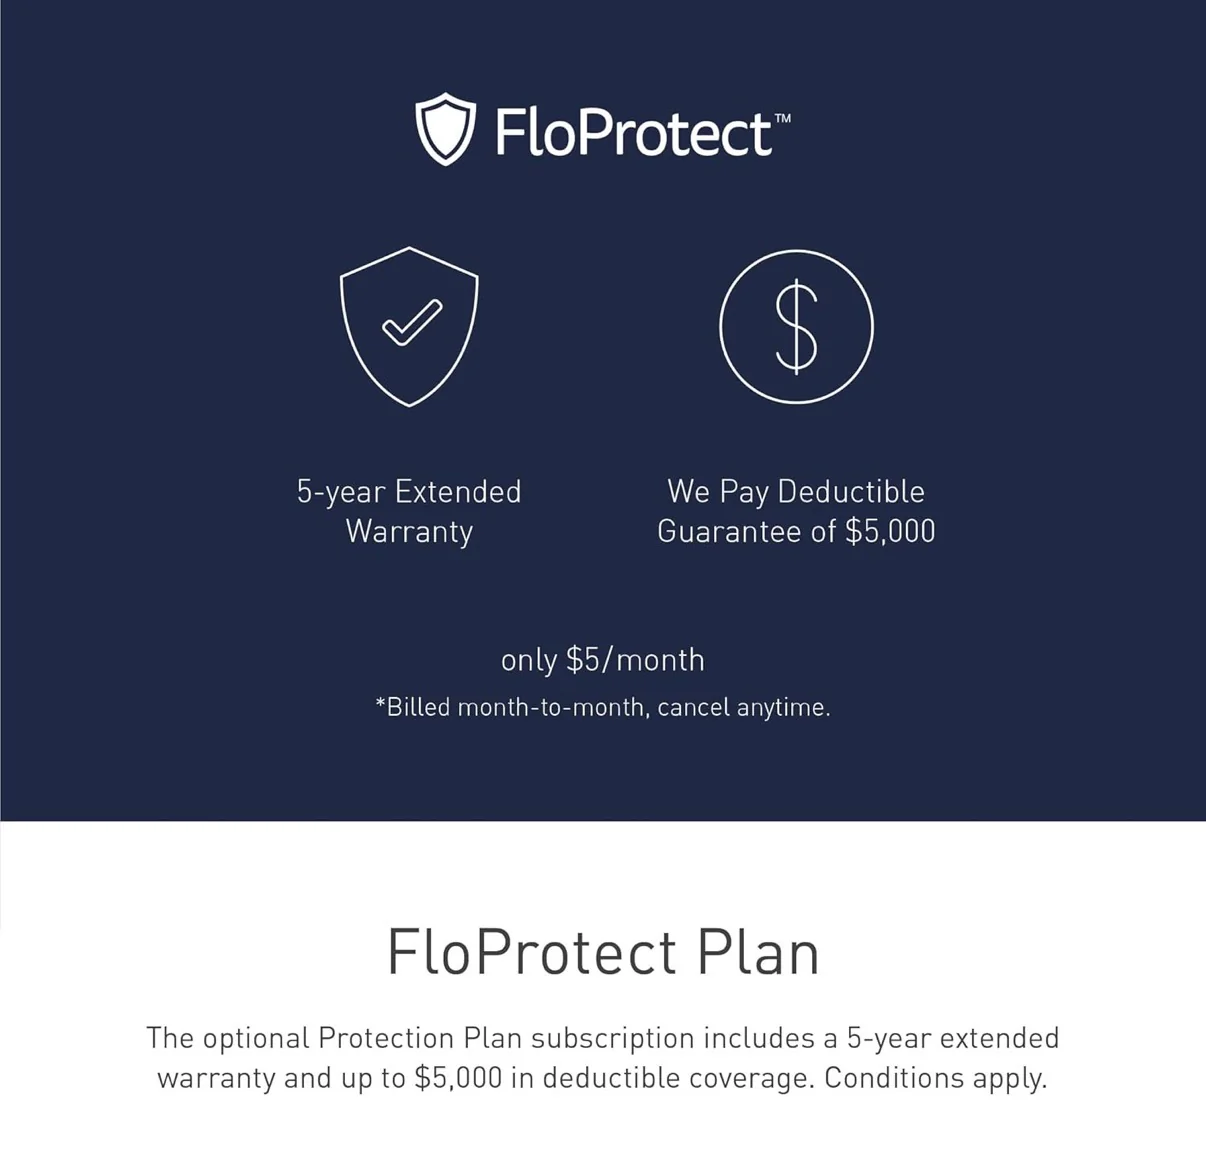Click the checkmark inside the shield
The height and width of the screenshot is (1161, 1206).
pos(412,323)
